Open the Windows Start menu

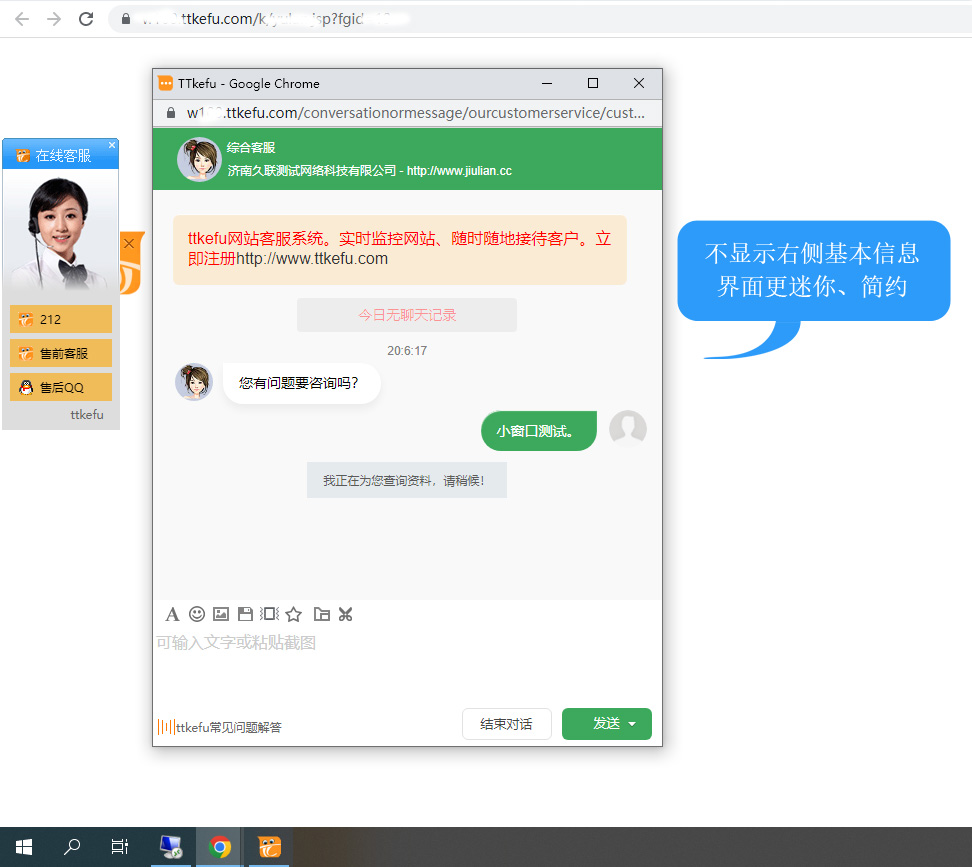(24, 847)
